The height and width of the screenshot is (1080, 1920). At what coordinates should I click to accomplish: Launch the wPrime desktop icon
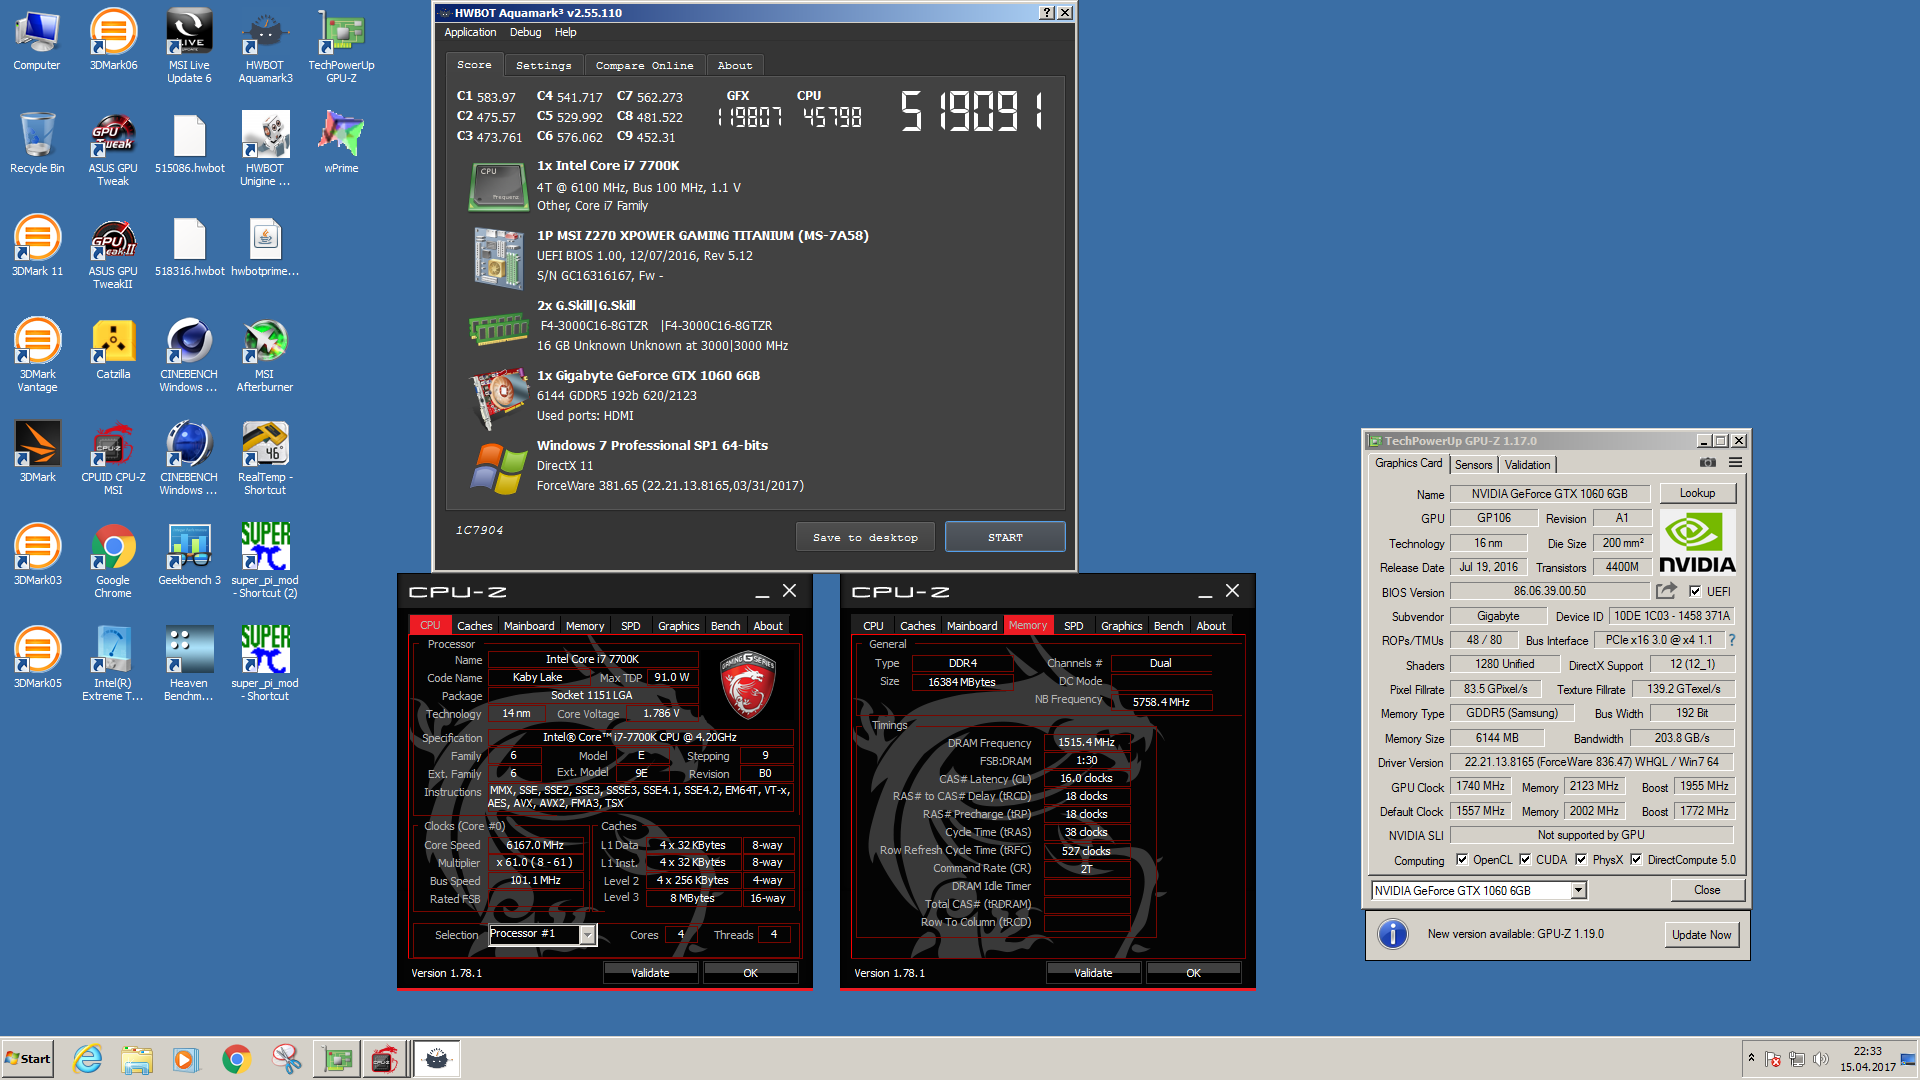coord(341,143)
